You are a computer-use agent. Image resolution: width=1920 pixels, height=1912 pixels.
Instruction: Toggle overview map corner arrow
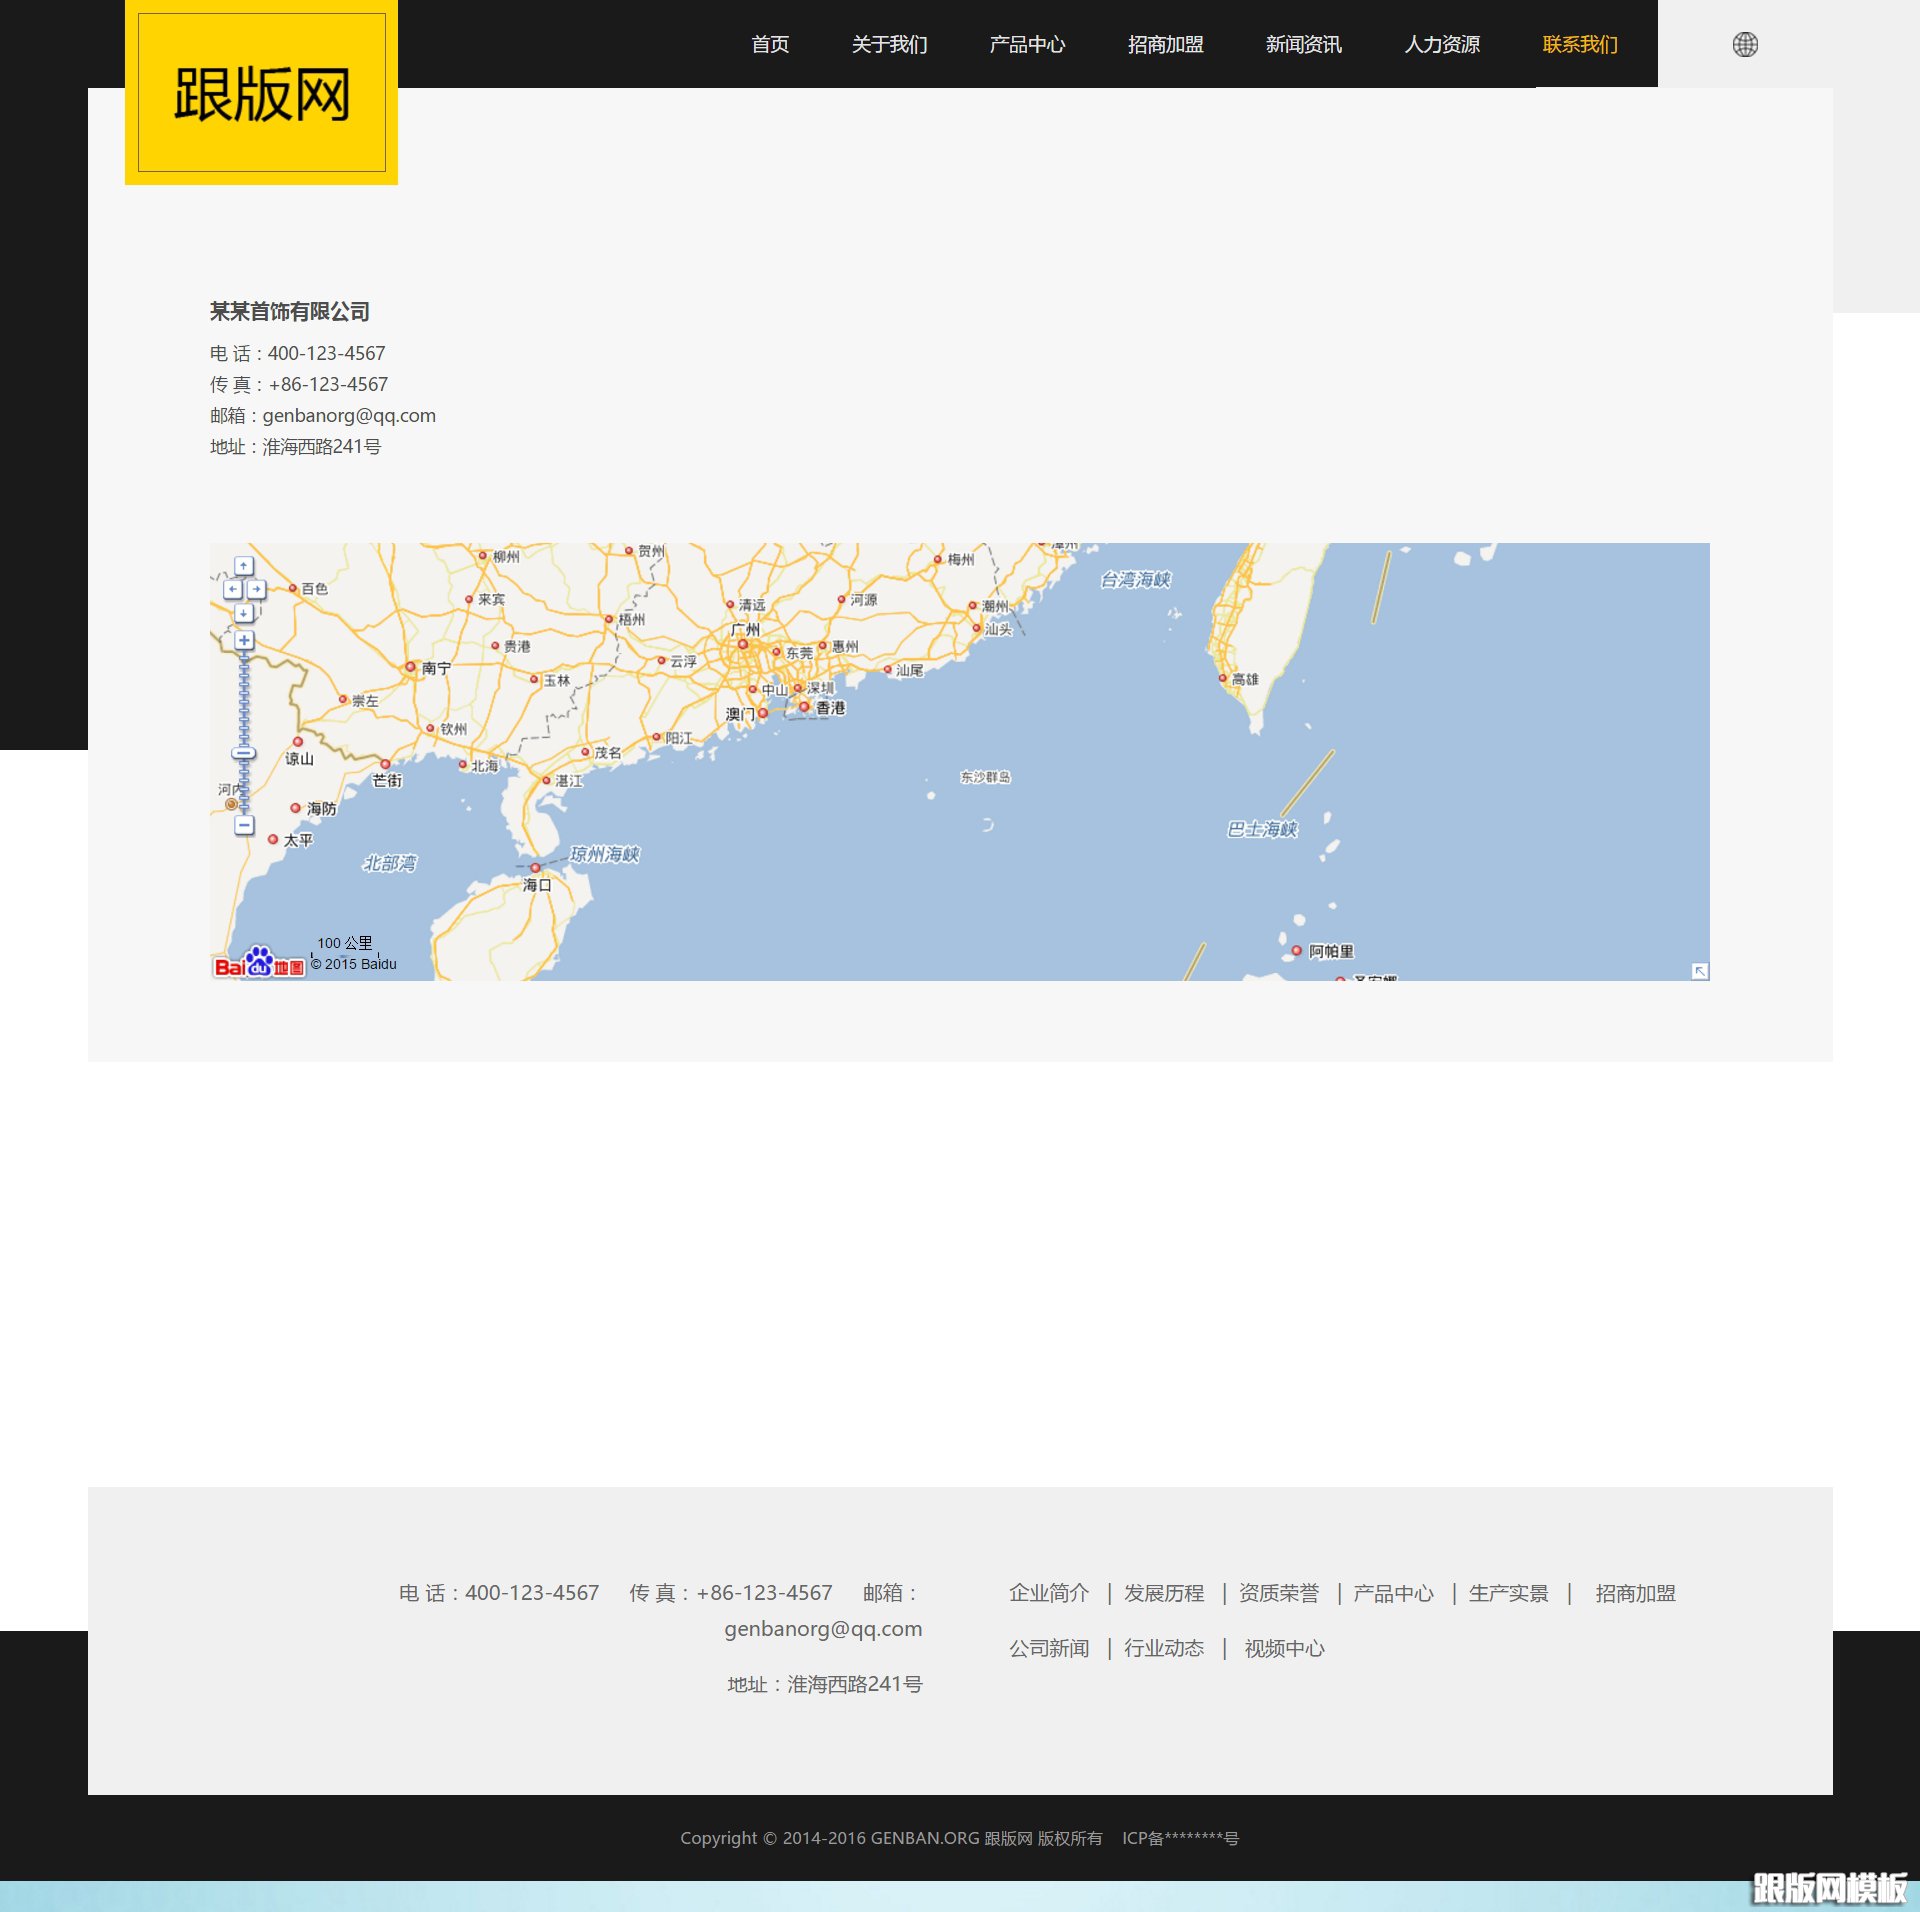tap(1699, 971)
